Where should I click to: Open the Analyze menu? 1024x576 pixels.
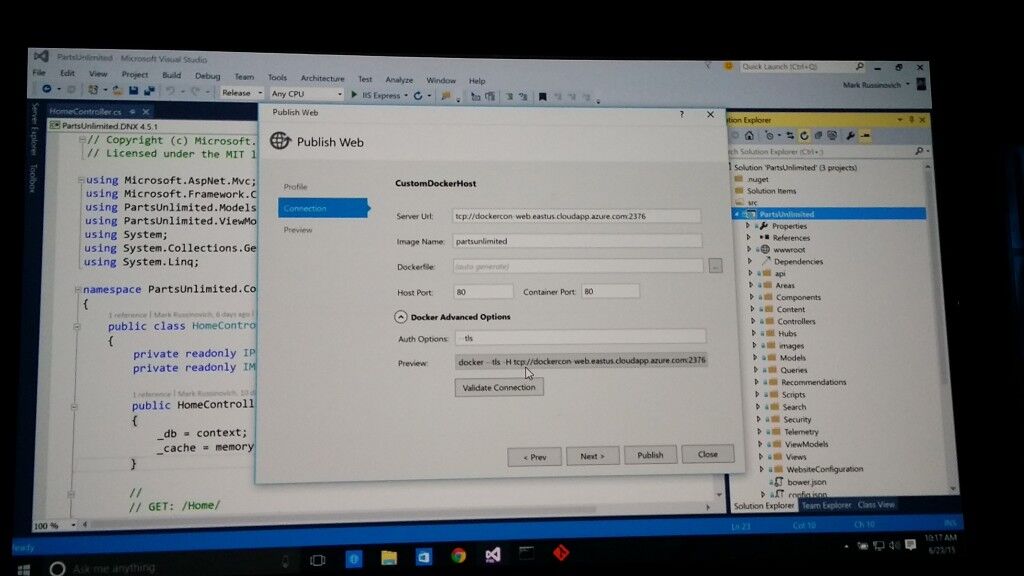tap(399, 80)
